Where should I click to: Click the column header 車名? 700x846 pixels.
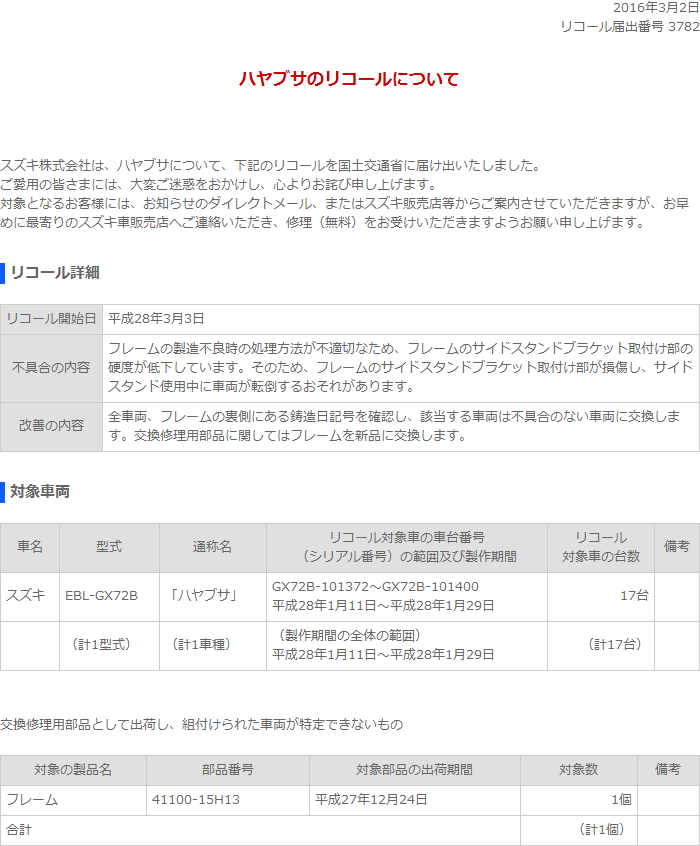tap(30, 547)
